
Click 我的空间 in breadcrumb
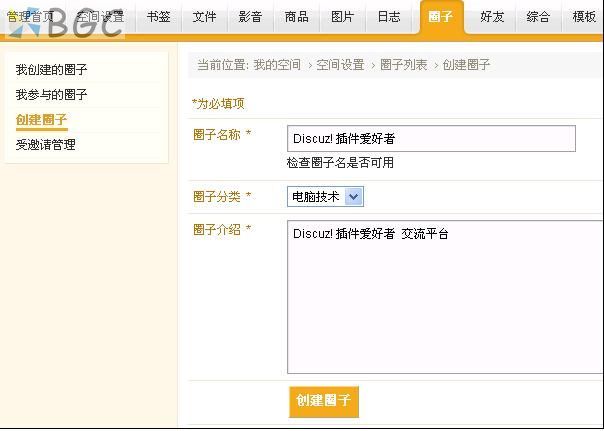(277, 65)
